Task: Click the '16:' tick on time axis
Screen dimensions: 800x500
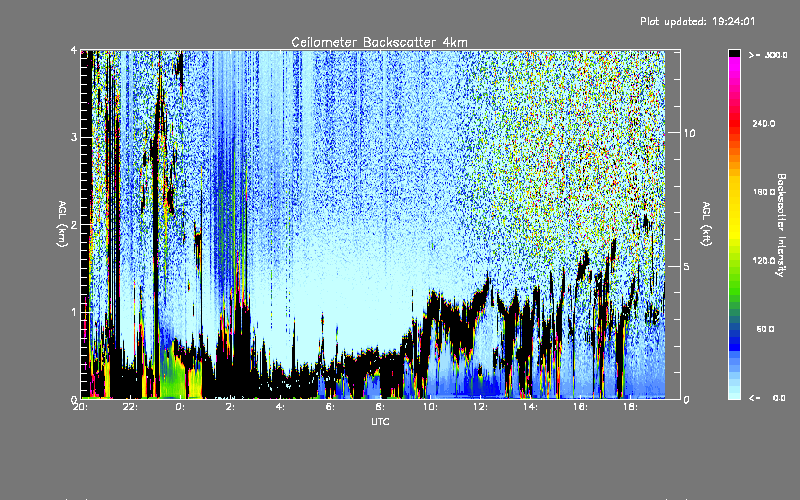Action: point(580,407)
